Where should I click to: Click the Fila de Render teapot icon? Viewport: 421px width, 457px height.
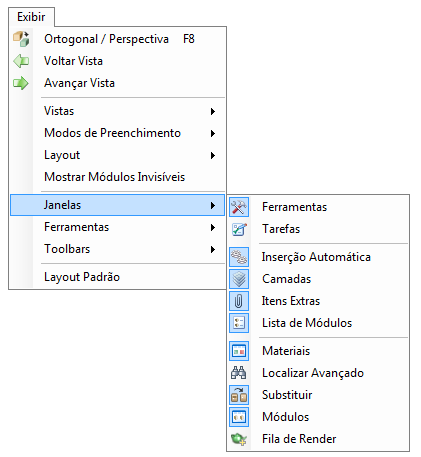pos(239,439)
